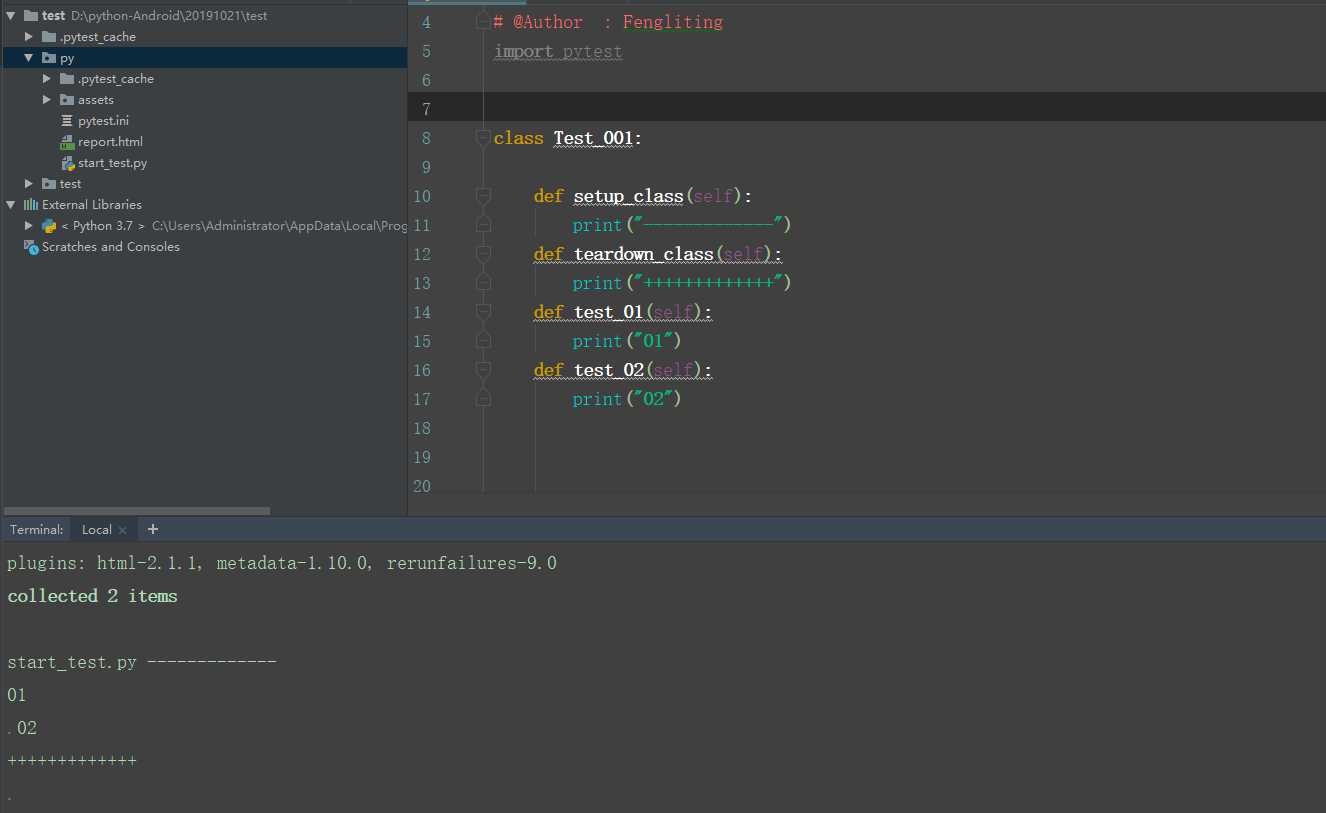This screenshot has height=813, width=1326.
Task: Click the Python 3.7 interpreter icon
Action: [49, 225]
